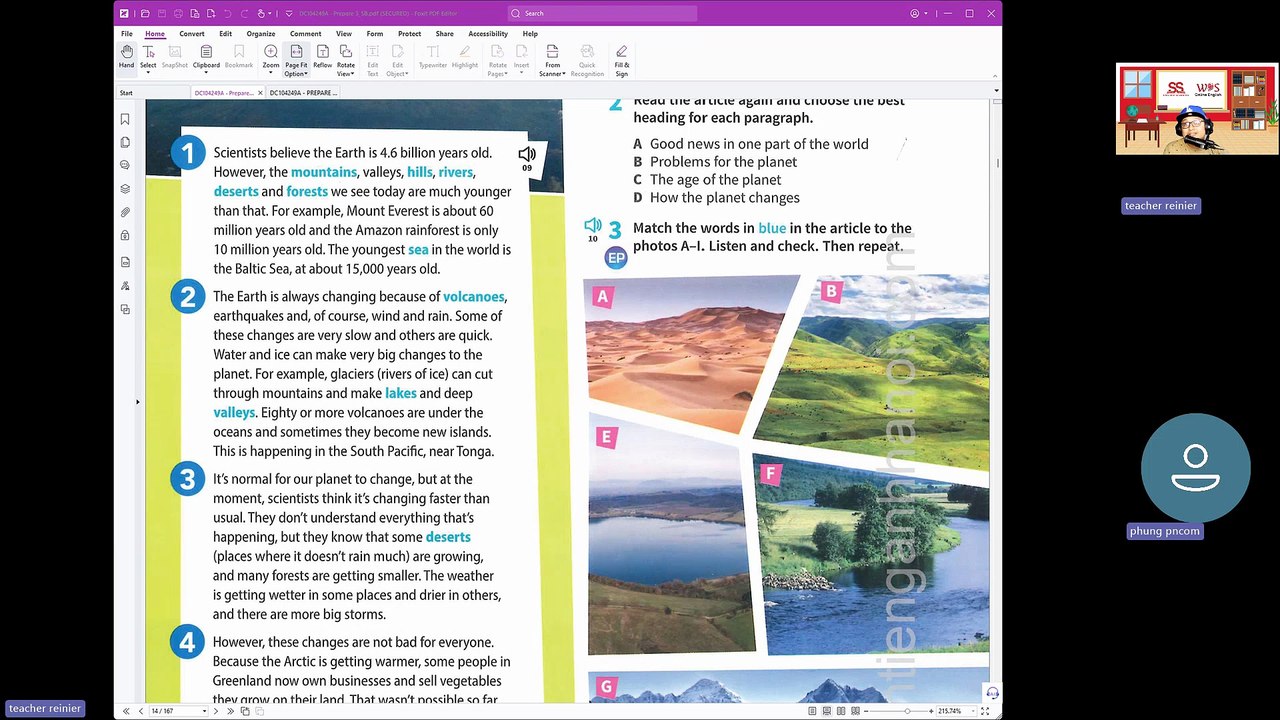1280x720 pixels.
Task: Switch to the Share tab
Action: (444, 33)
